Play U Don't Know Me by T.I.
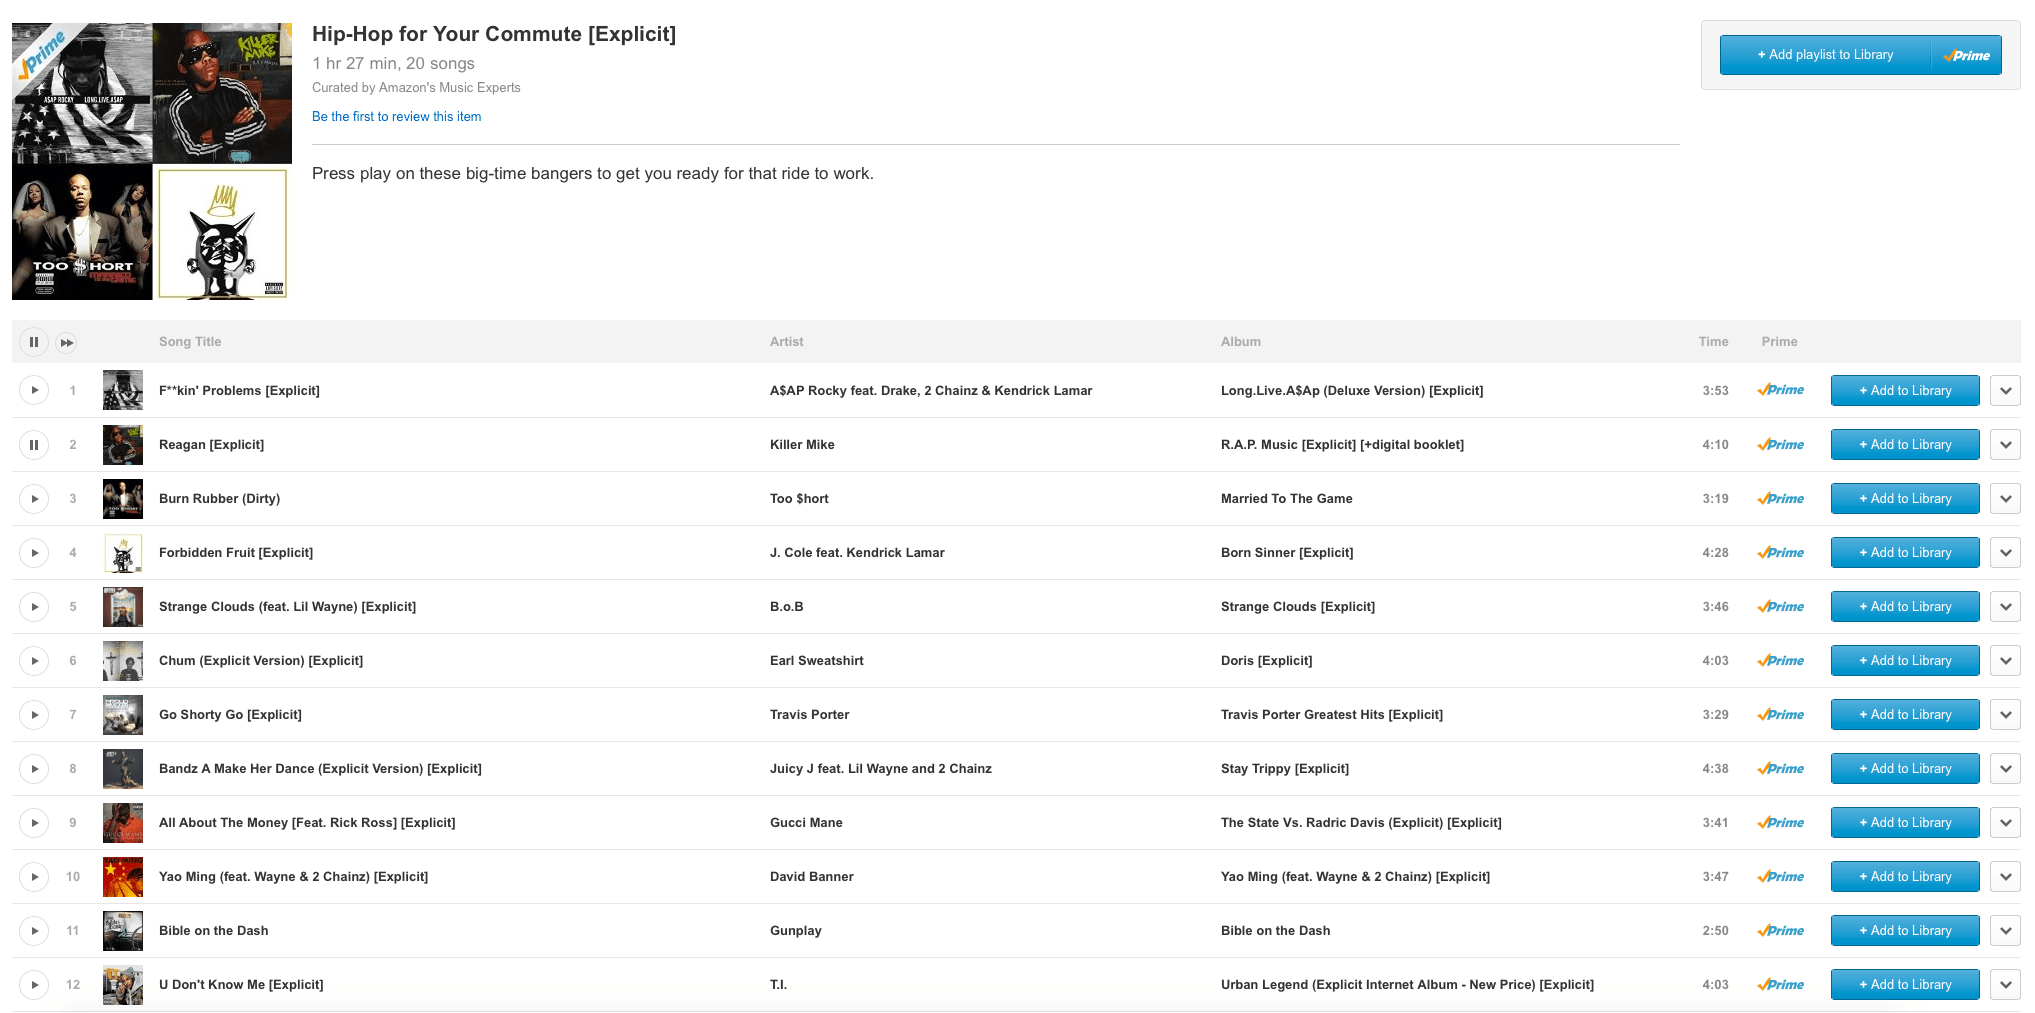 (x=33, y=984)
